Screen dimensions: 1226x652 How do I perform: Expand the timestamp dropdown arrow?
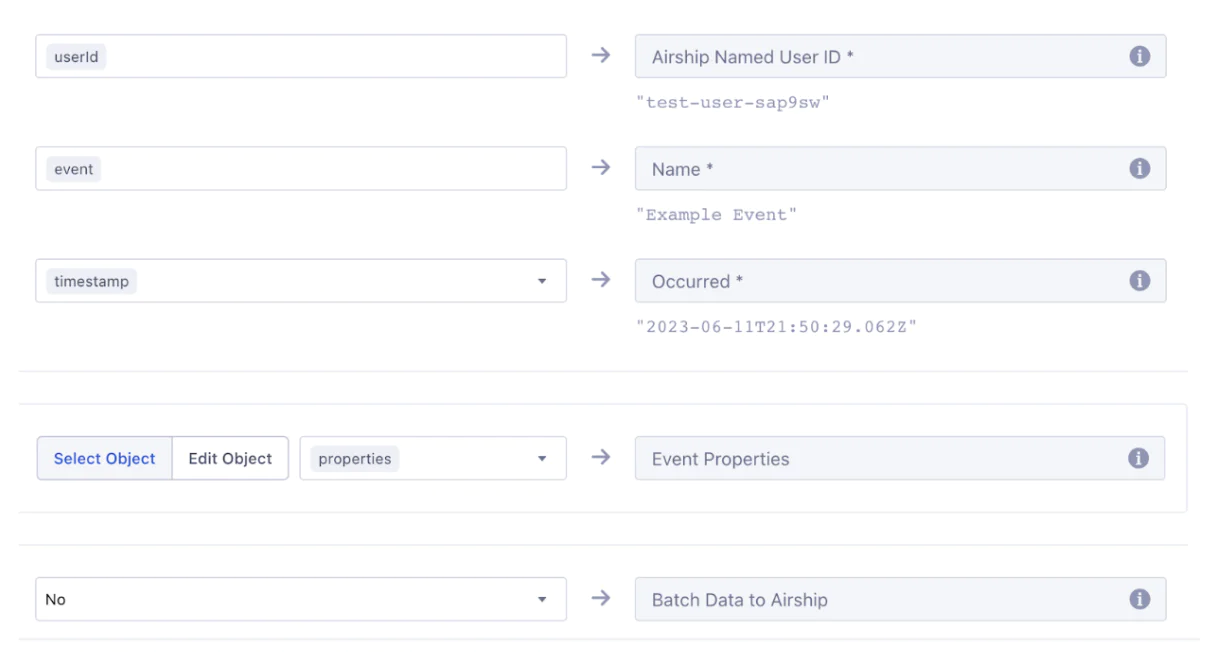click(x=542, y=282)
